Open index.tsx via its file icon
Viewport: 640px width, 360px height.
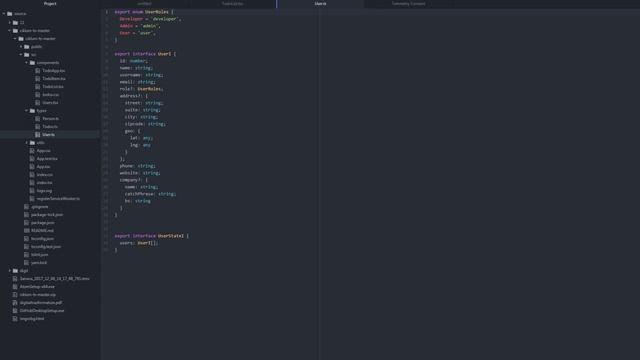tap(32, 182)
